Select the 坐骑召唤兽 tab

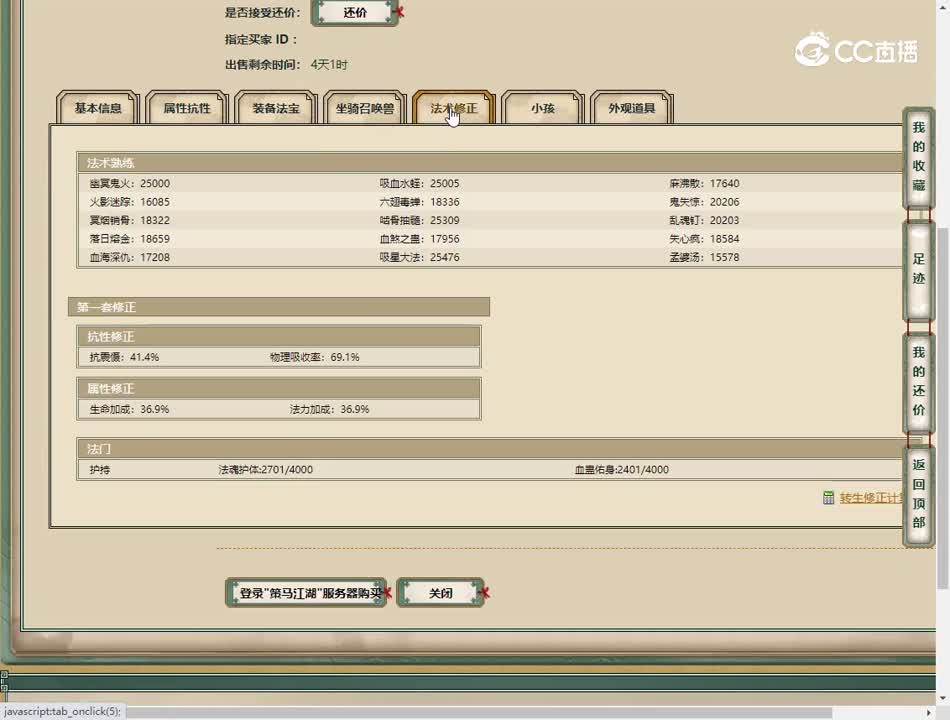(365, 108)
